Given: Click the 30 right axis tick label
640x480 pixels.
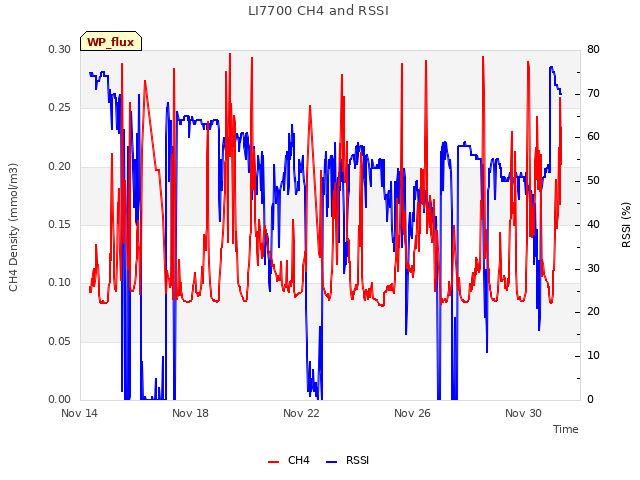Looking at the screenshot, I should 593,268.
